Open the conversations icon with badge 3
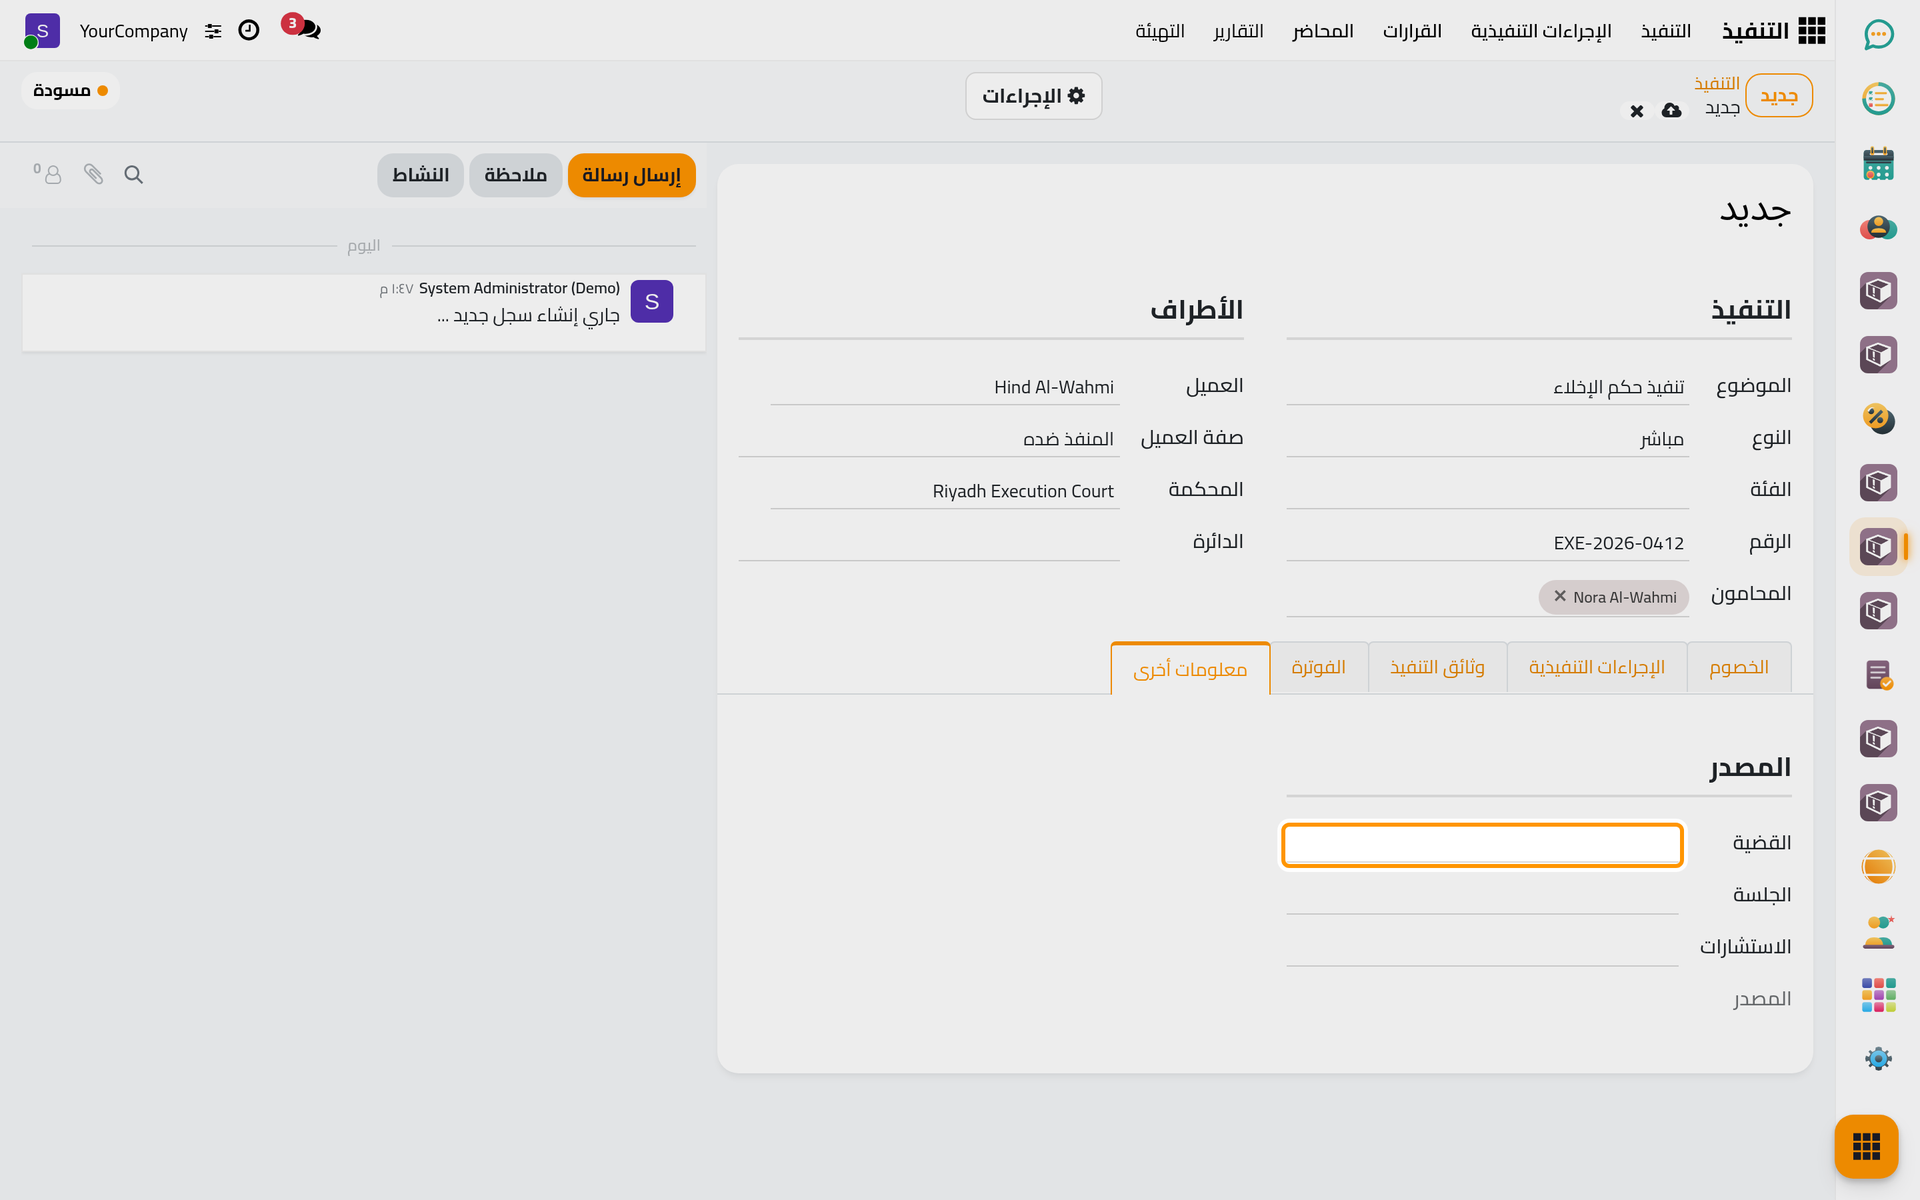 (x=302, y=28)
